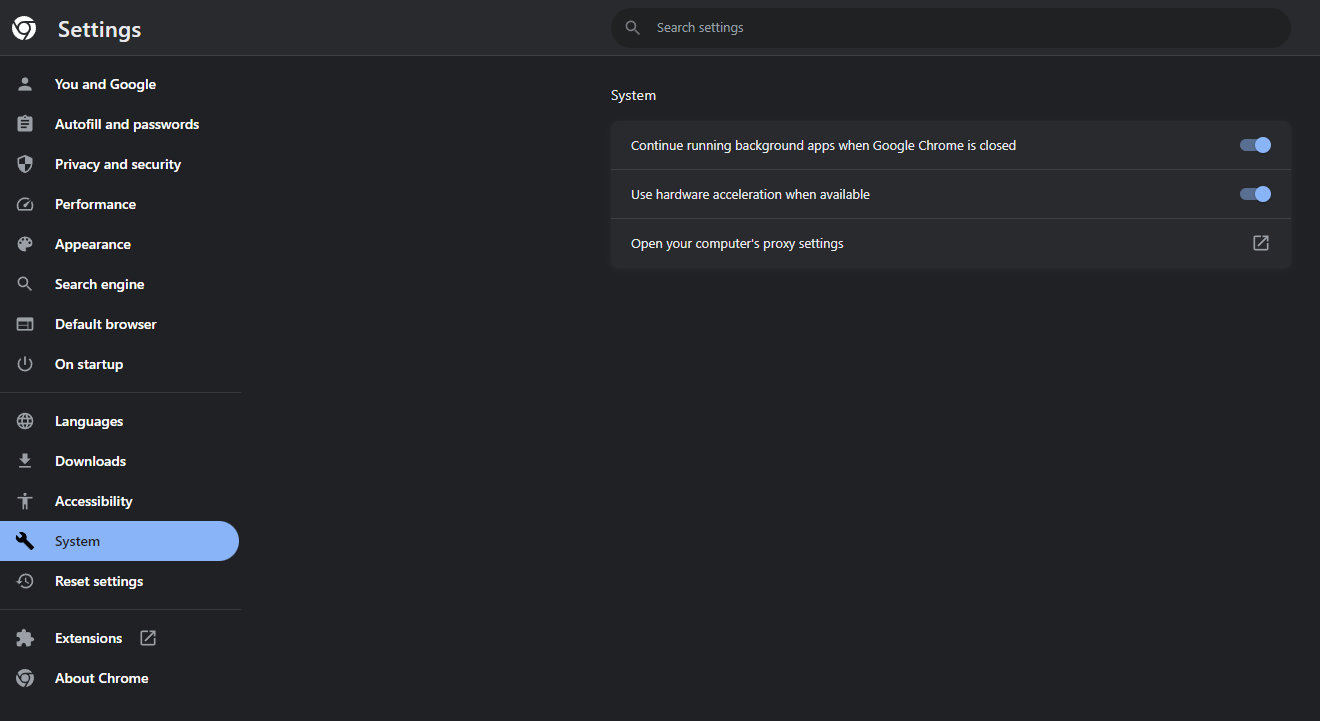Open proxy settings via external link icon
Viewport: 1320px width, 721px height.
pyautogui.click(x=1261, y=243)
